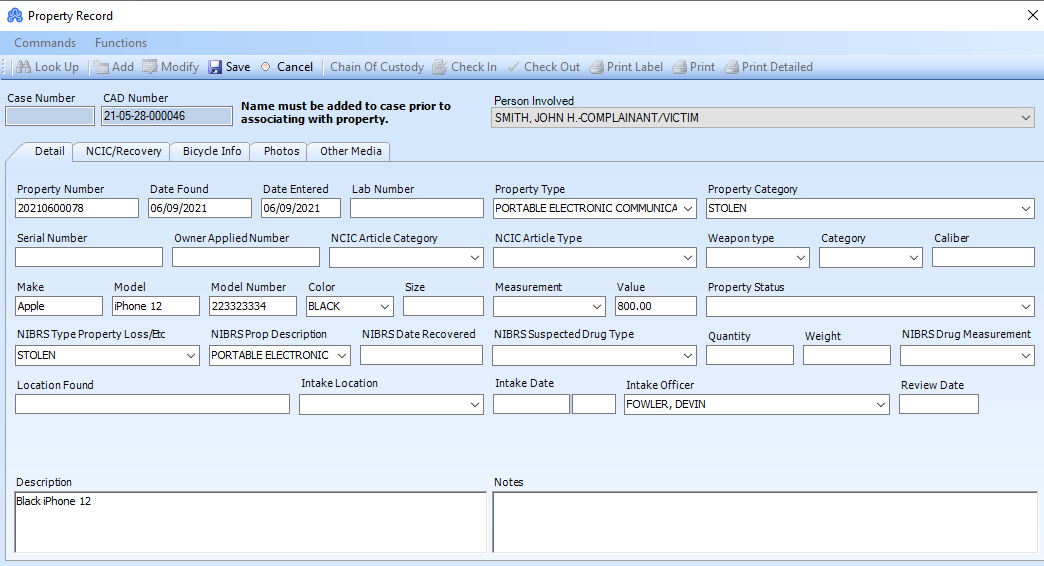Click the Review Date field
Viewport: 1044px width, 566px height.
coord(939,404)
